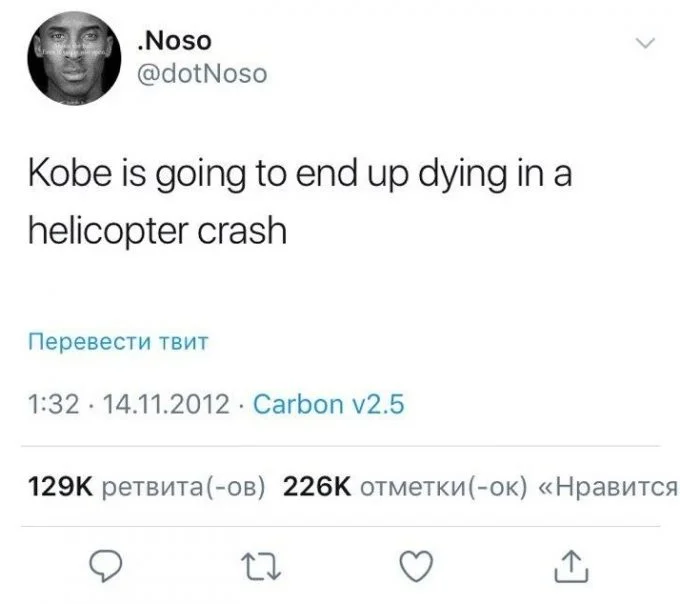Click the отметки(-ок) label text
The width and height of the screenshot is (680, 604).
444,487
